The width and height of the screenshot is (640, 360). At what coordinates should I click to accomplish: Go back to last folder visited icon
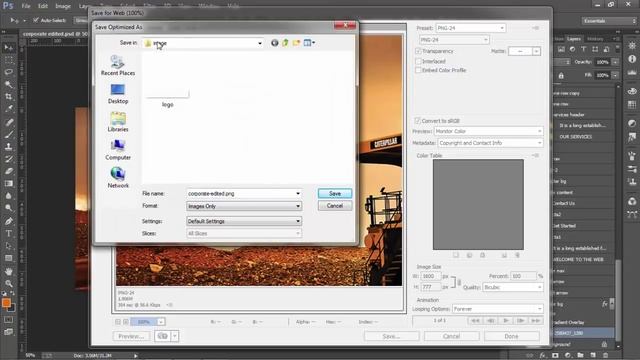pos(275,42)
